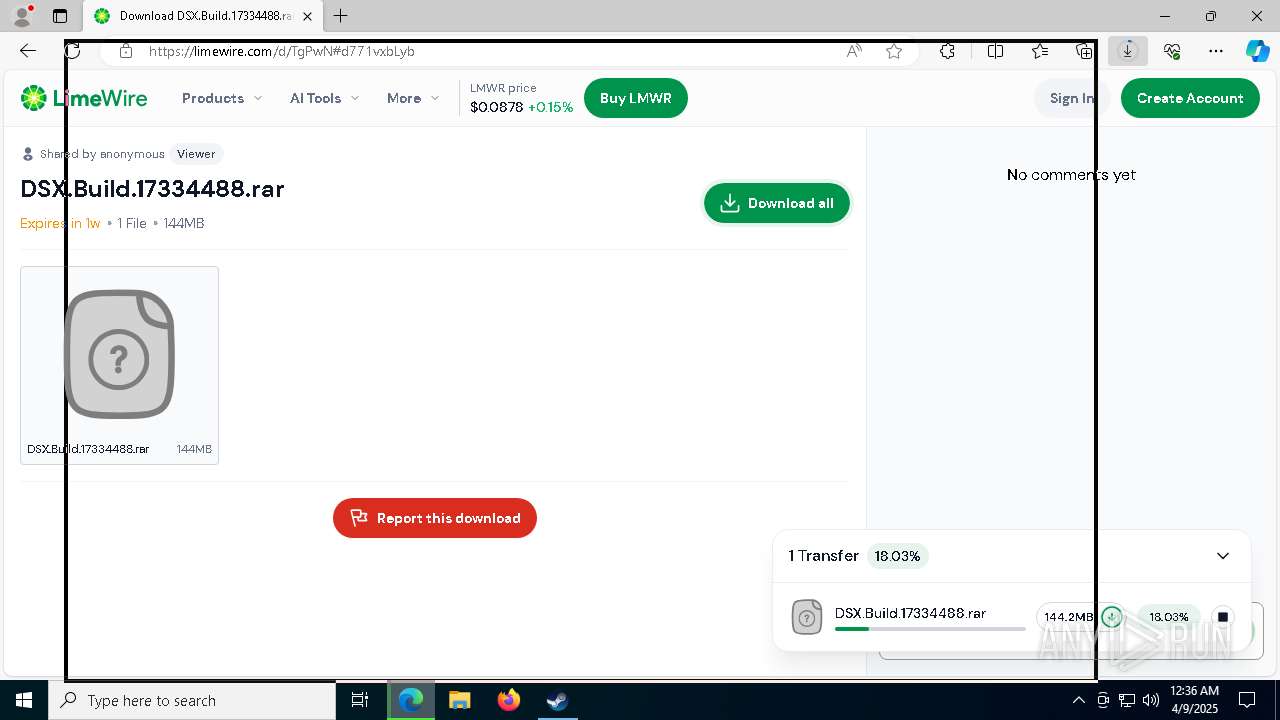The height and width of the screenshot is (720, 1280).
Task: Close the Download DSX.Build tab
Action: tap(307, 16)
